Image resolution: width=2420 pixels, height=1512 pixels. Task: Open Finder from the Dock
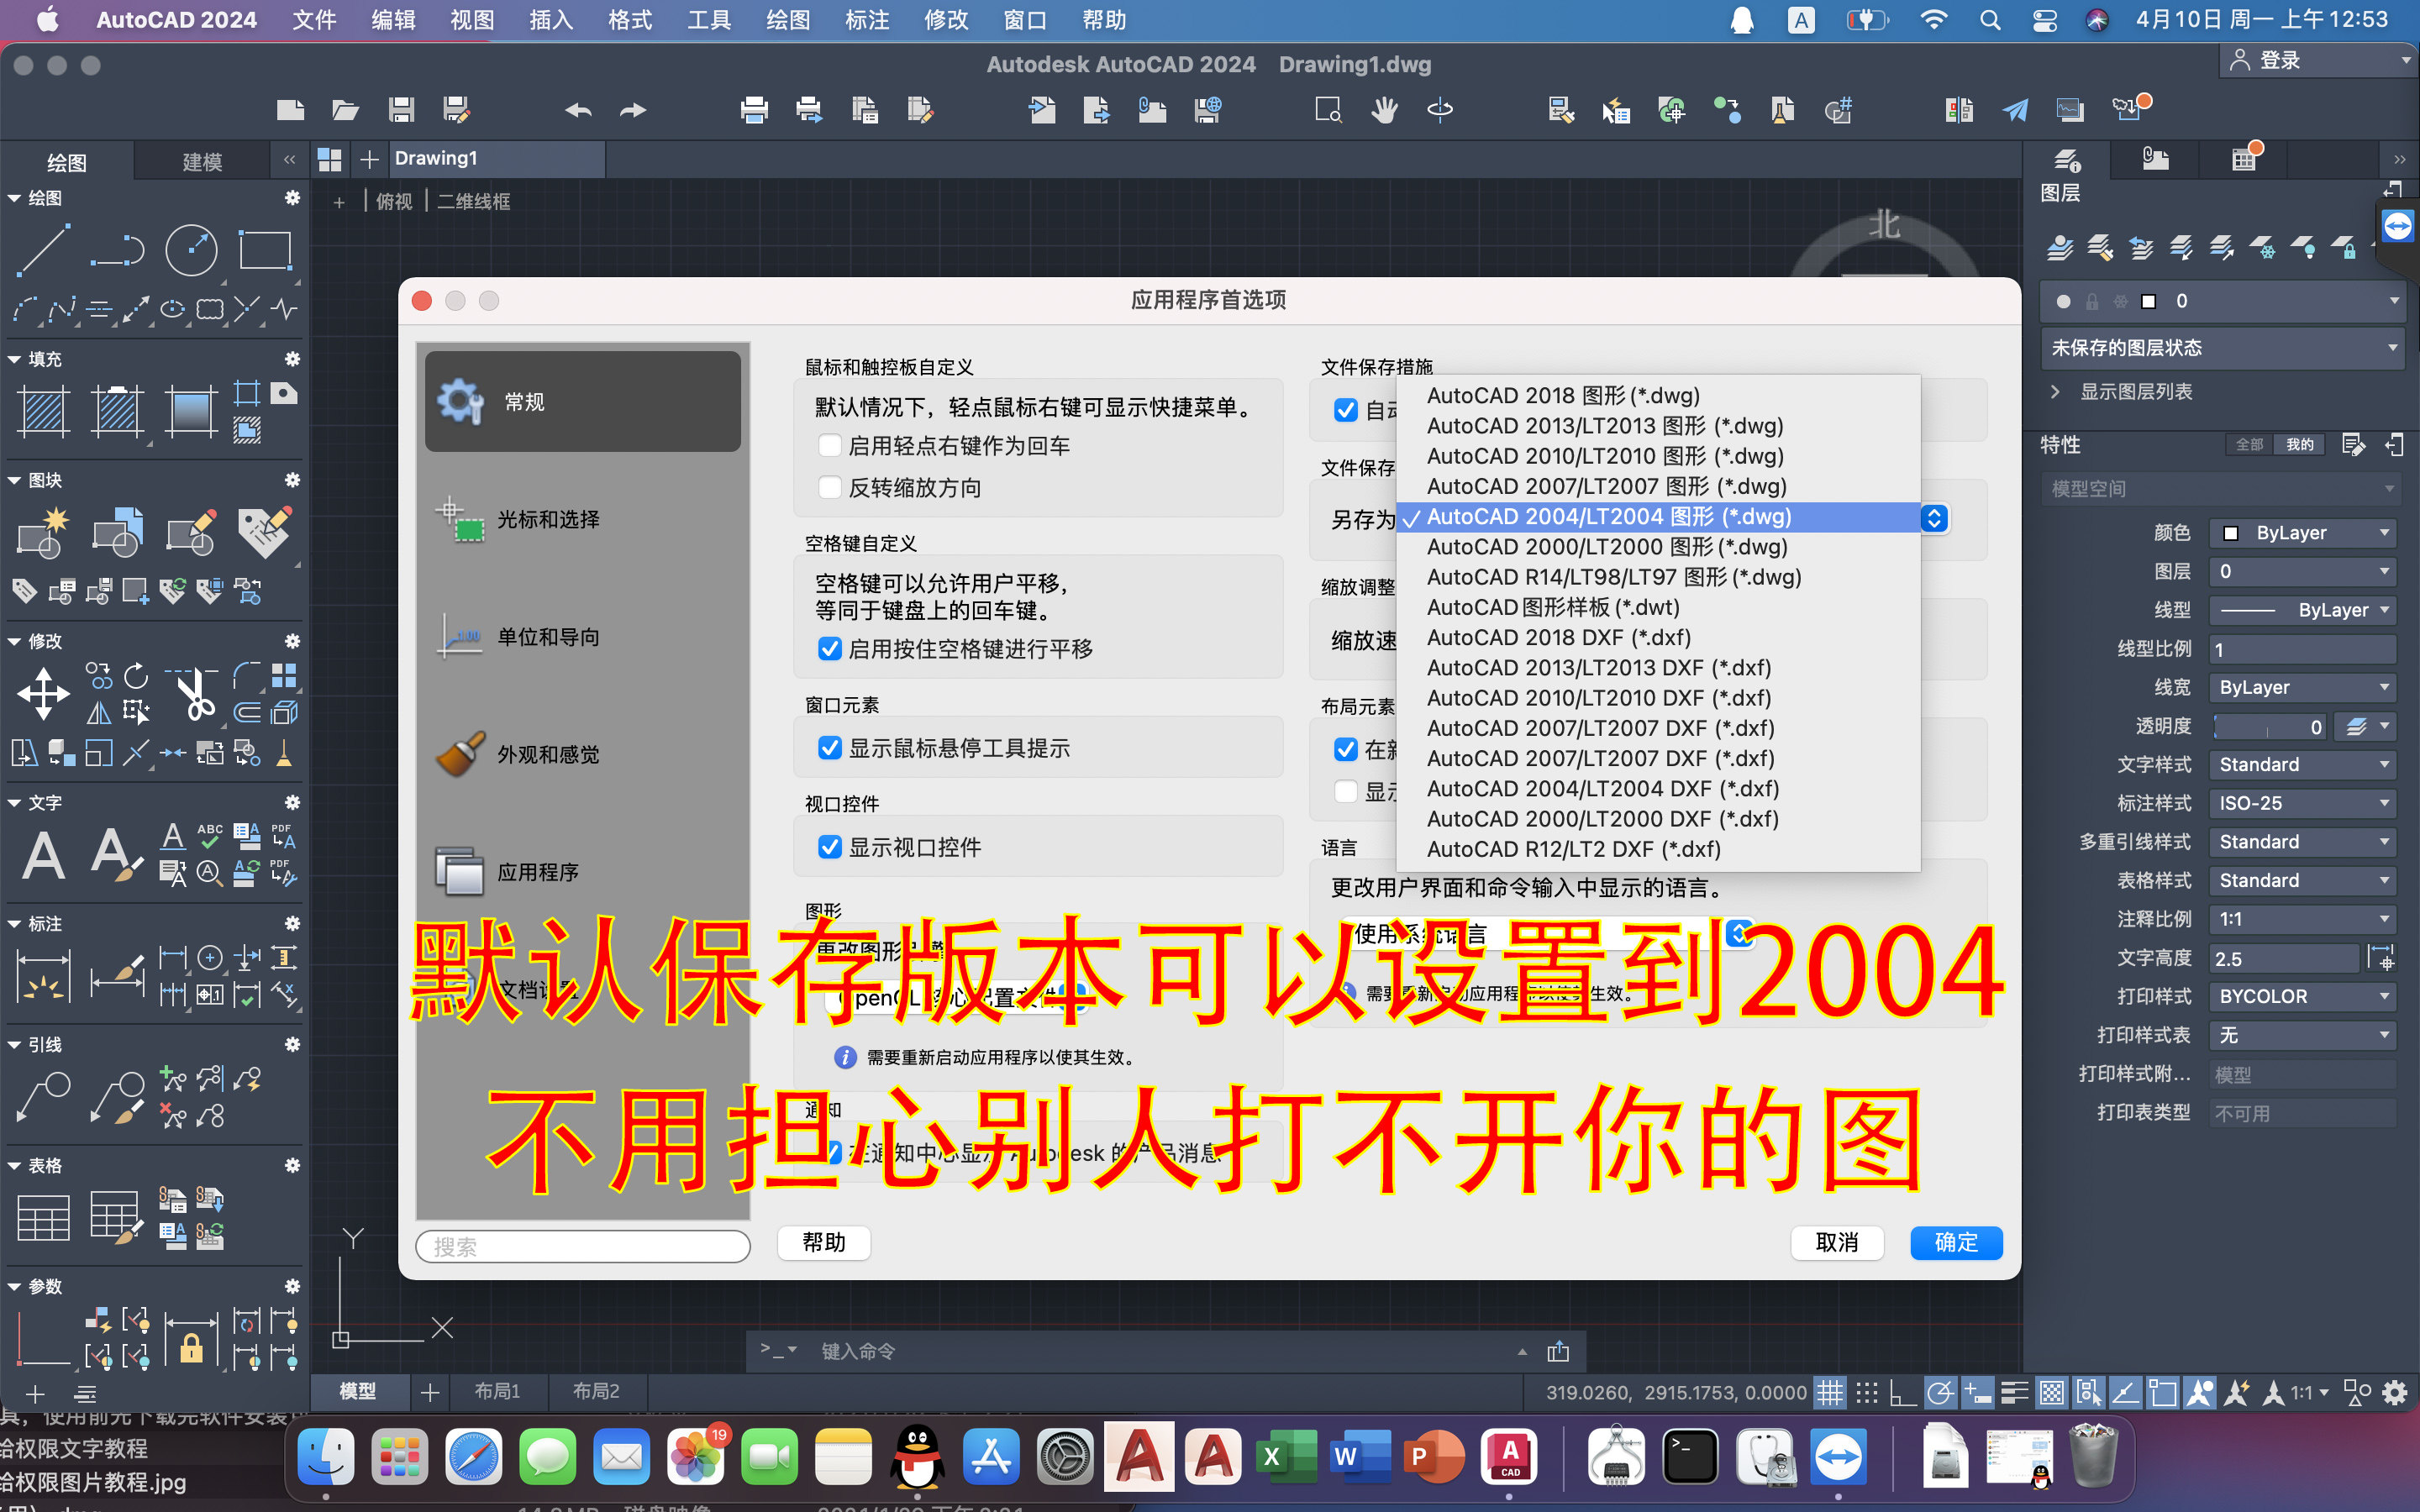[326, 1457]
